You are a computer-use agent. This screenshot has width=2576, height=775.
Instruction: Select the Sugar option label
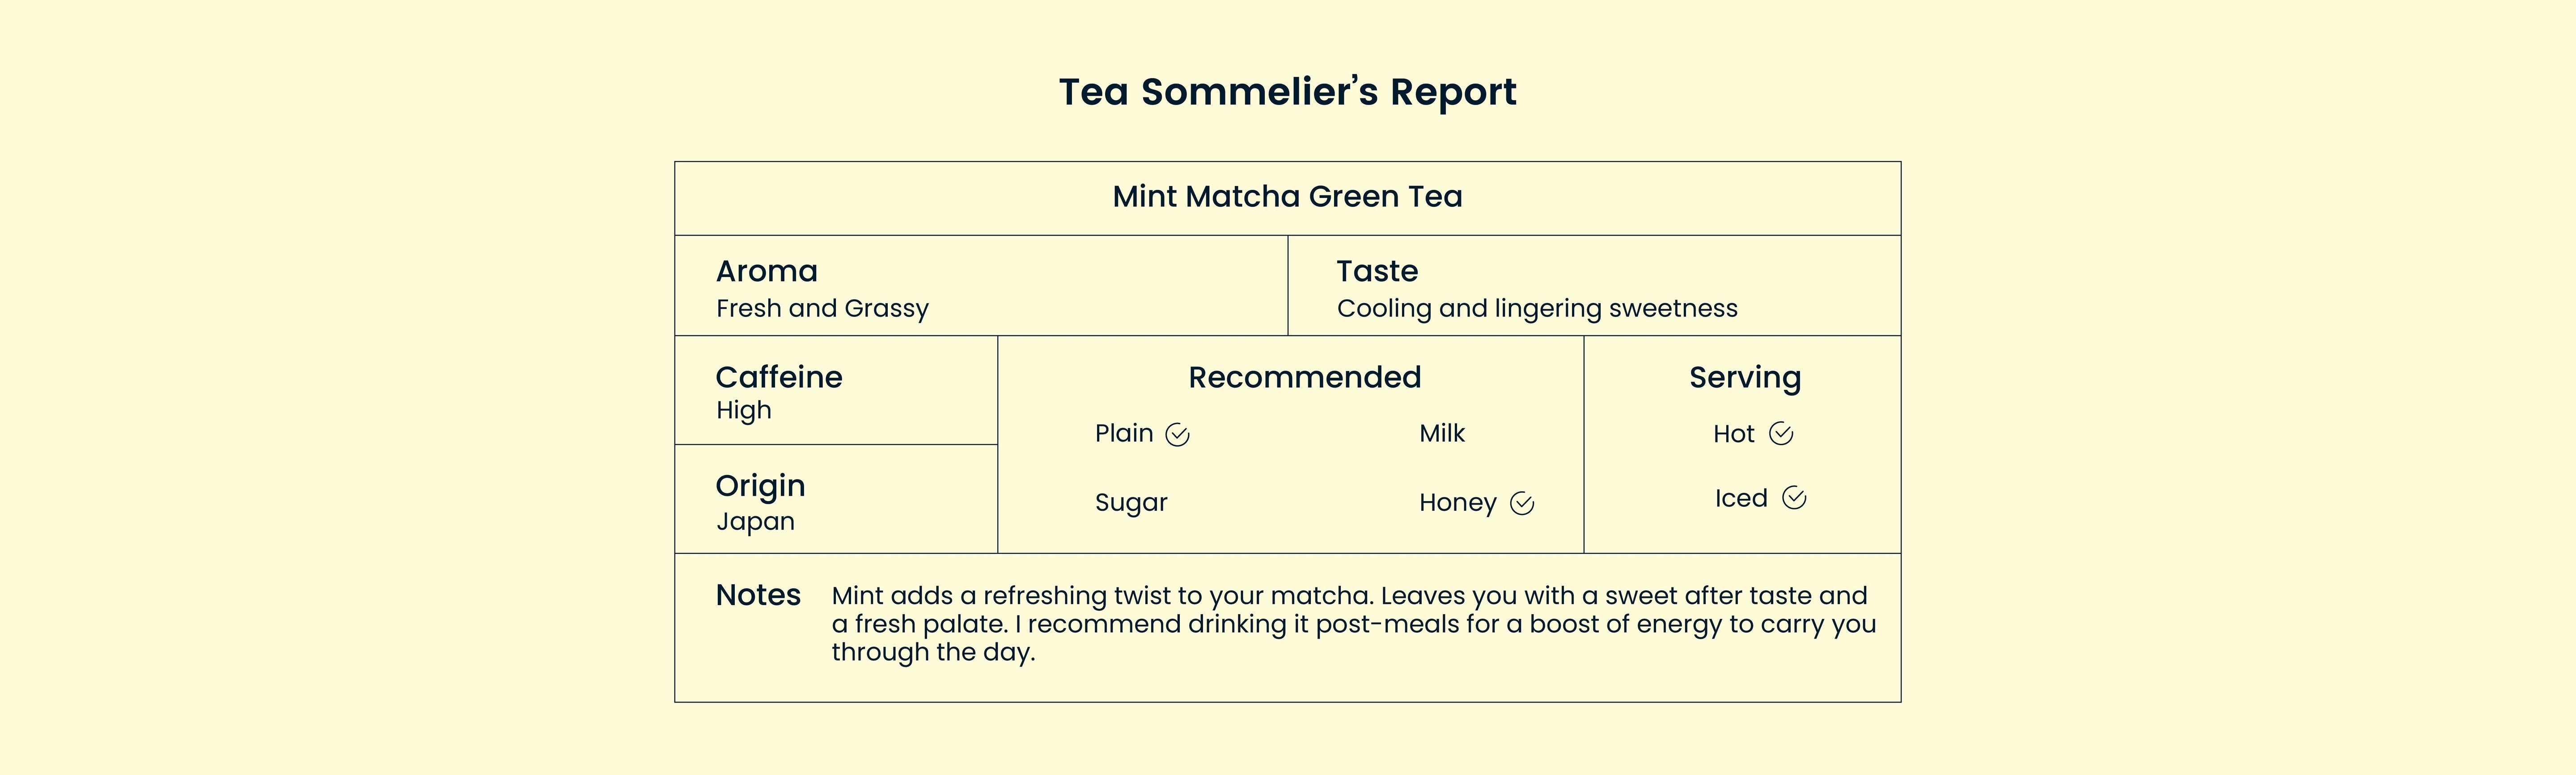pos(1130,503)
